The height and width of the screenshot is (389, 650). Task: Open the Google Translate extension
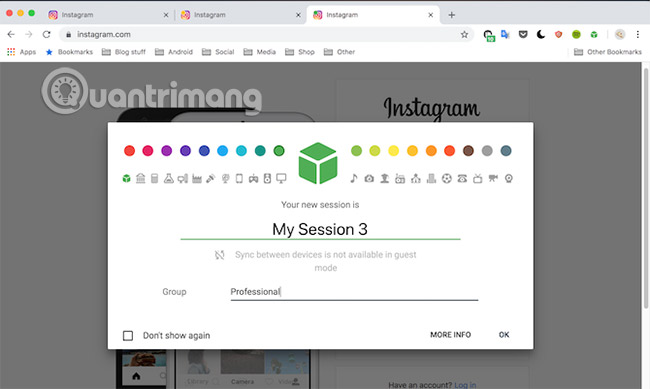click(505, 34)
